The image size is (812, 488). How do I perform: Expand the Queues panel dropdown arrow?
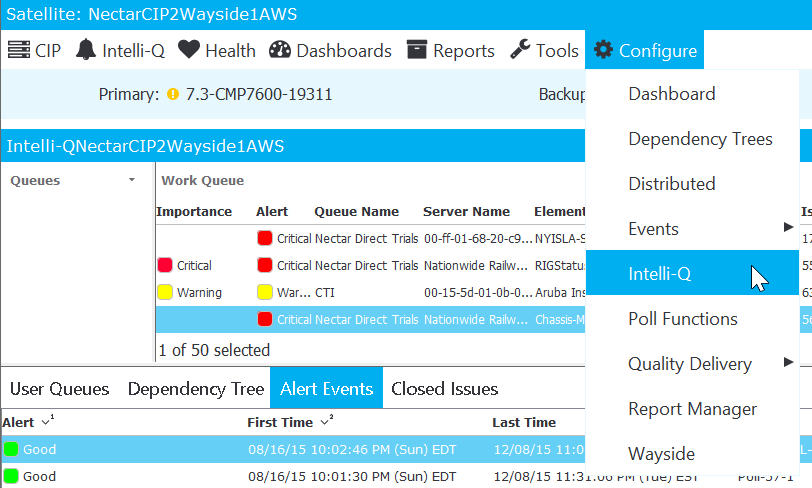point(132,180)
